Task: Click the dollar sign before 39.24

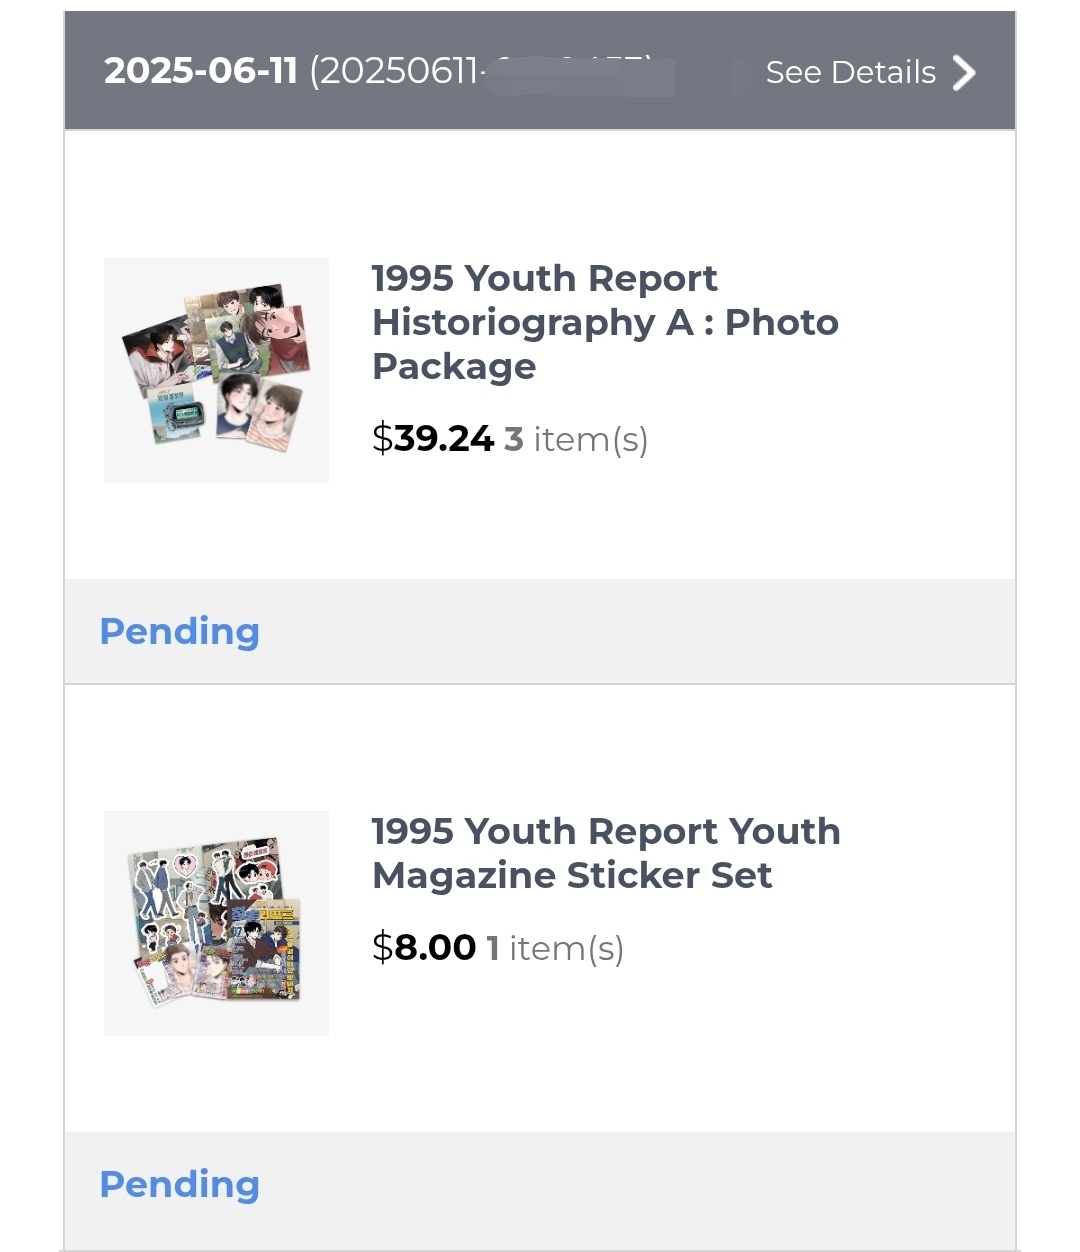Action: [x=382, y=439]
